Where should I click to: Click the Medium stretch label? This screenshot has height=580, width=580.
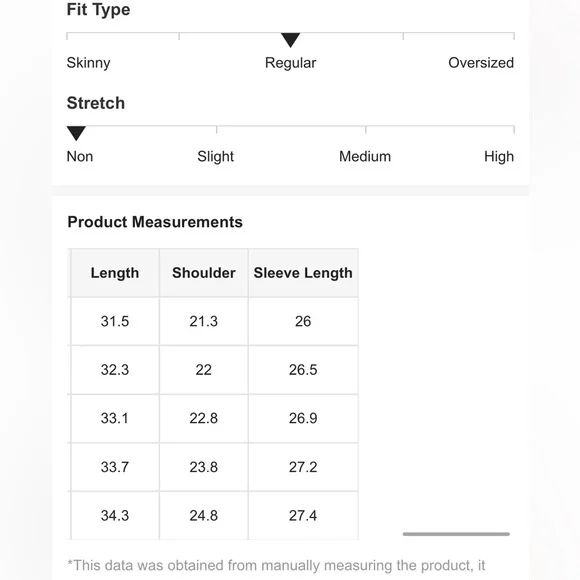(x=365, y=156)
